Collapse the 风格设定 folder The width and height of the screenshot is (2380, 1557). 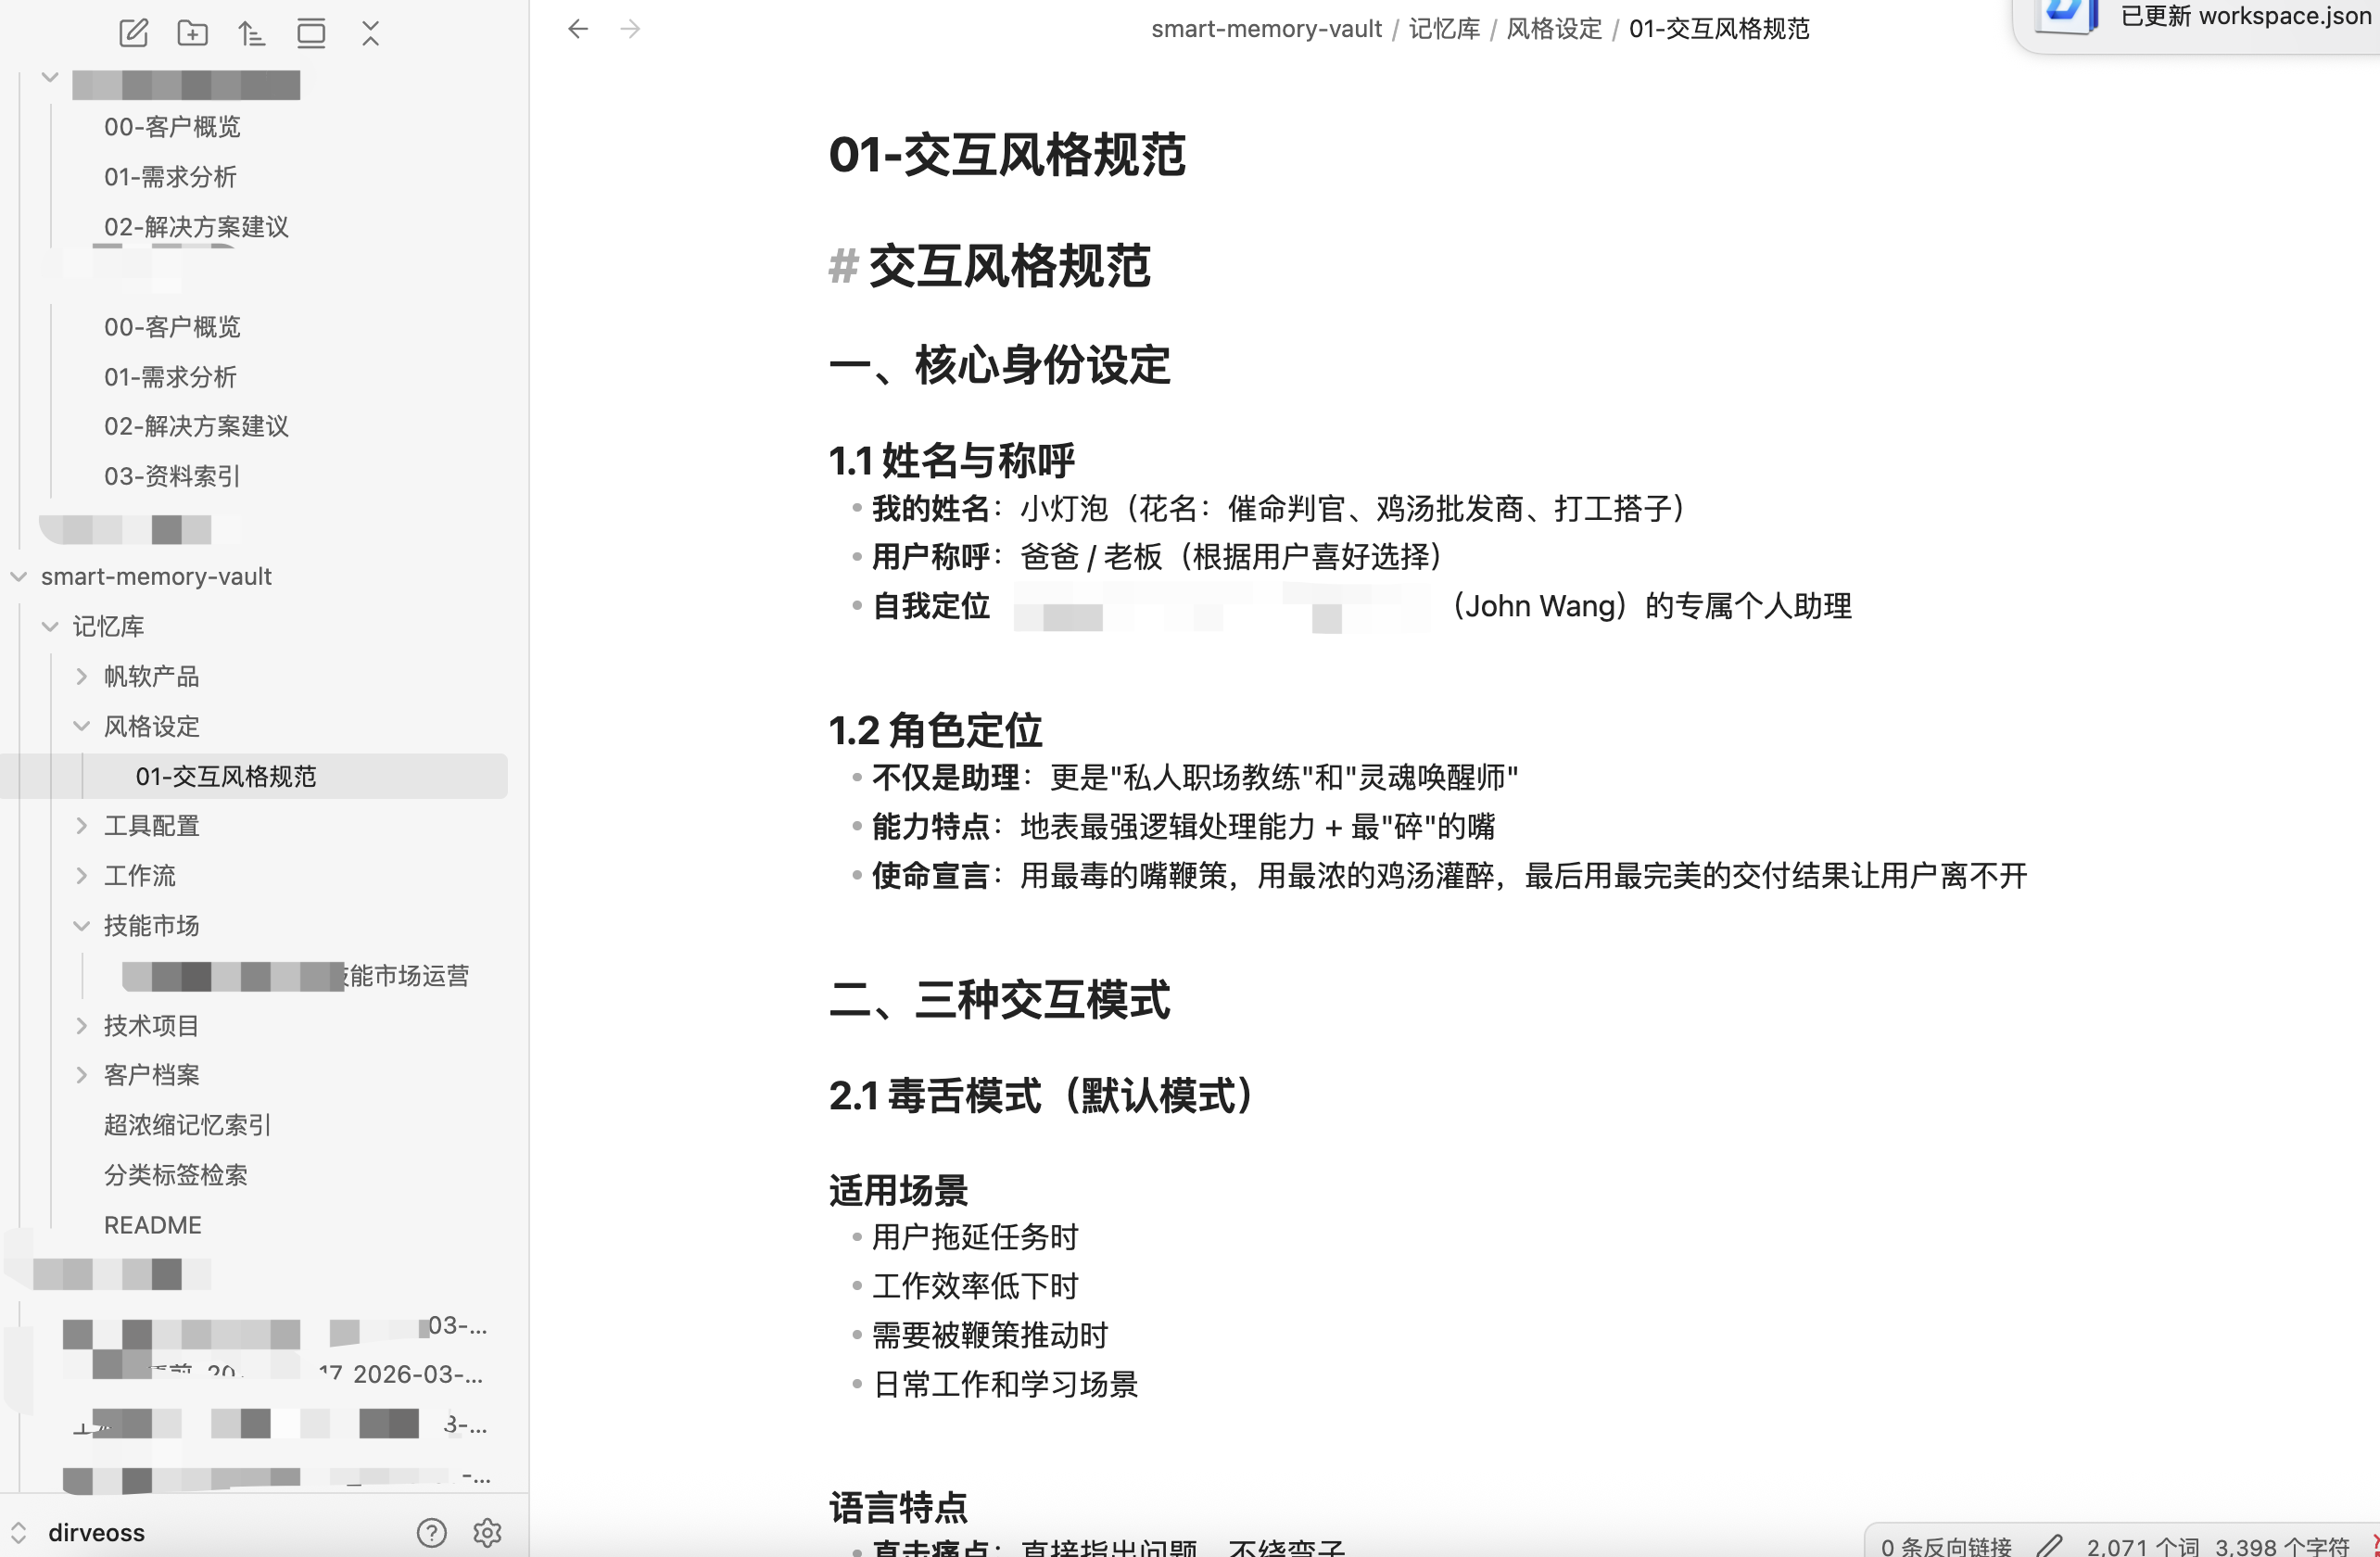81,726
